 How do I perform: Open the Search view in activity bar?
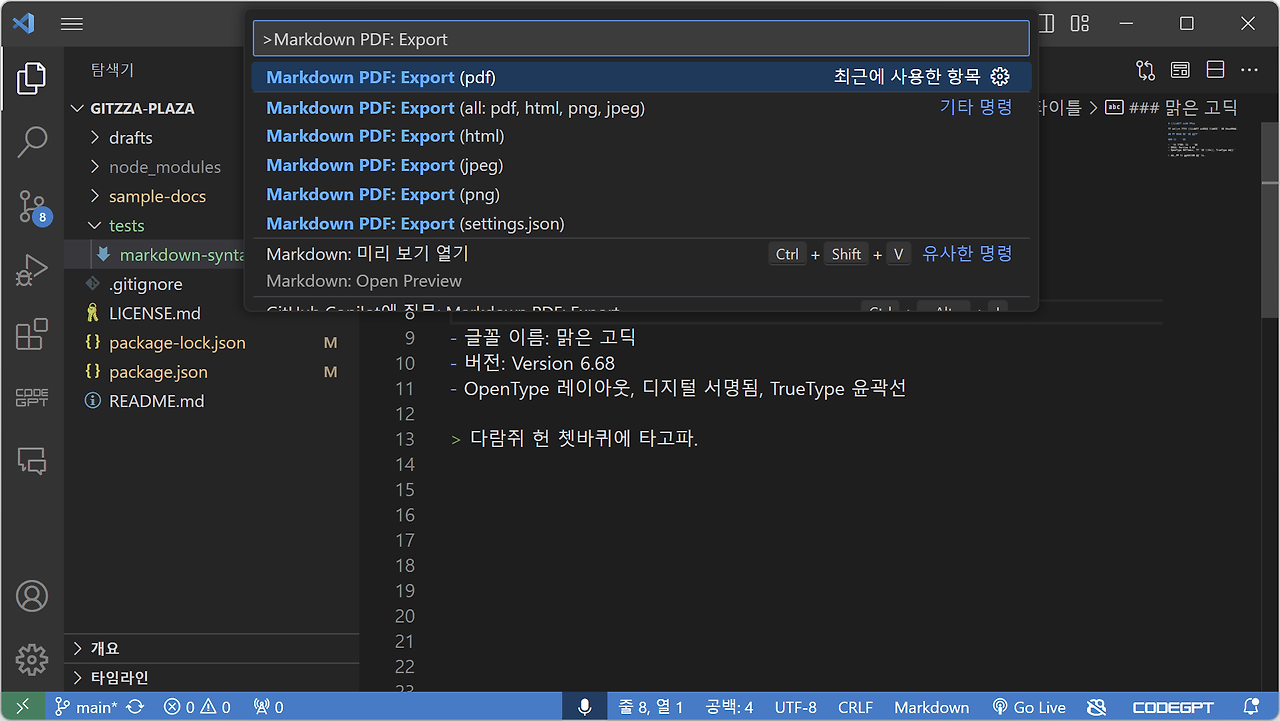[32, 142]
